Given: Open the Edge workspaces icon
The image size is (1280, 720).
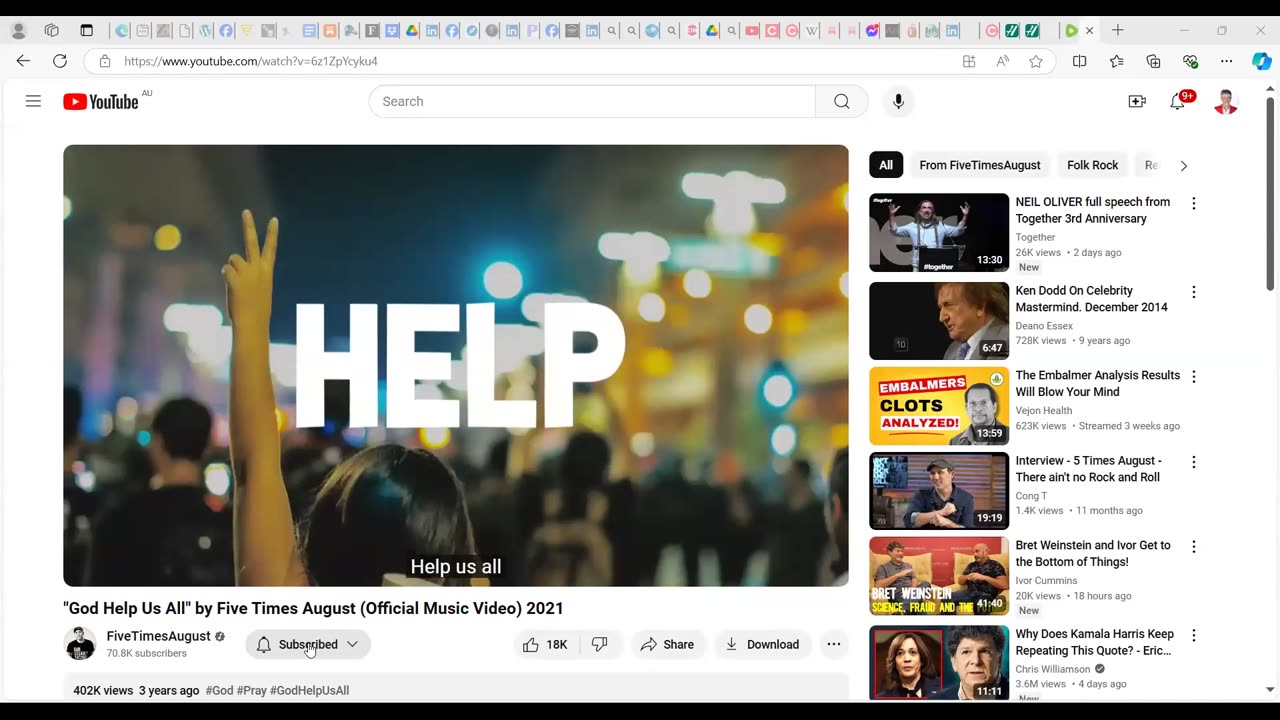Looking at the screenshot, I should 52,30.
